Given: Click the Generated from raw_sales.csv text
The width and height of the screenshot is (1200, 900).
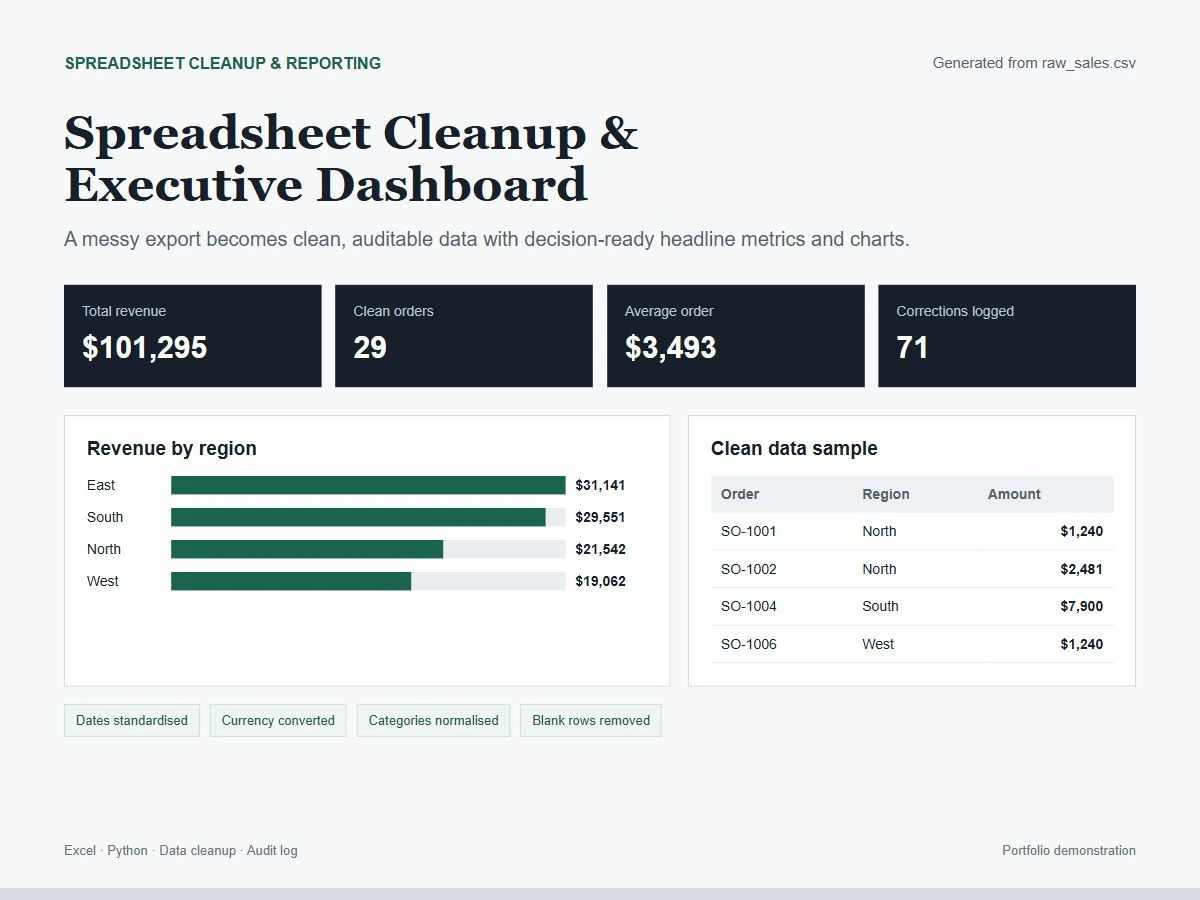Looking at the screenshot, I should [x=1034, y=63].
